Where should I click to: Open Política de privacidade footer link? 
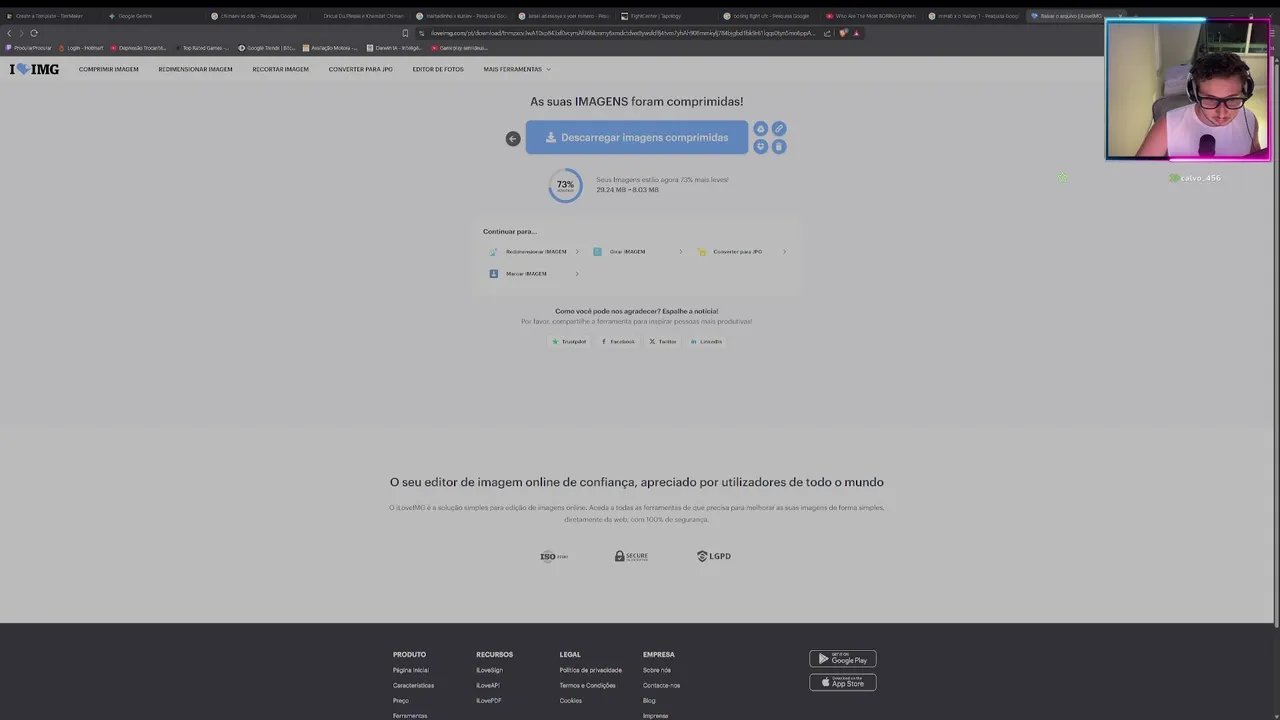click(590, 670)
